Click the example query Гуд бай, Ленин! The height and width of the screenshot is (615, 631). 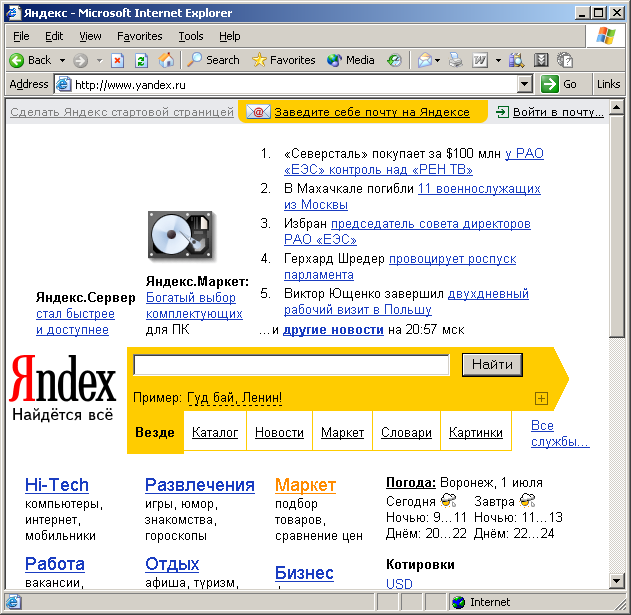pyautogui.click(x=235, y=398)
